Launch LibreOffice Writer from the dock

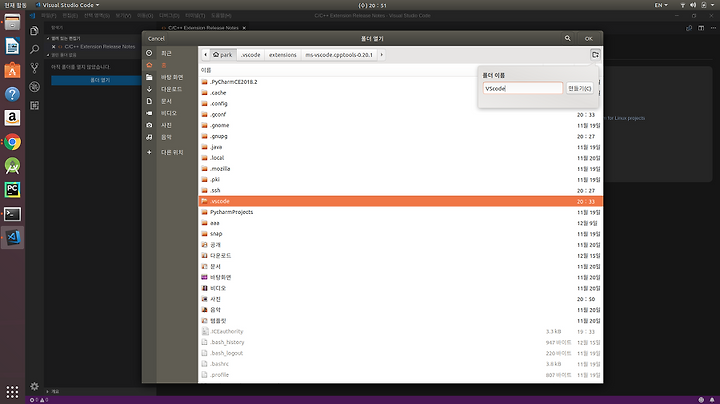[x=12, y=46]
